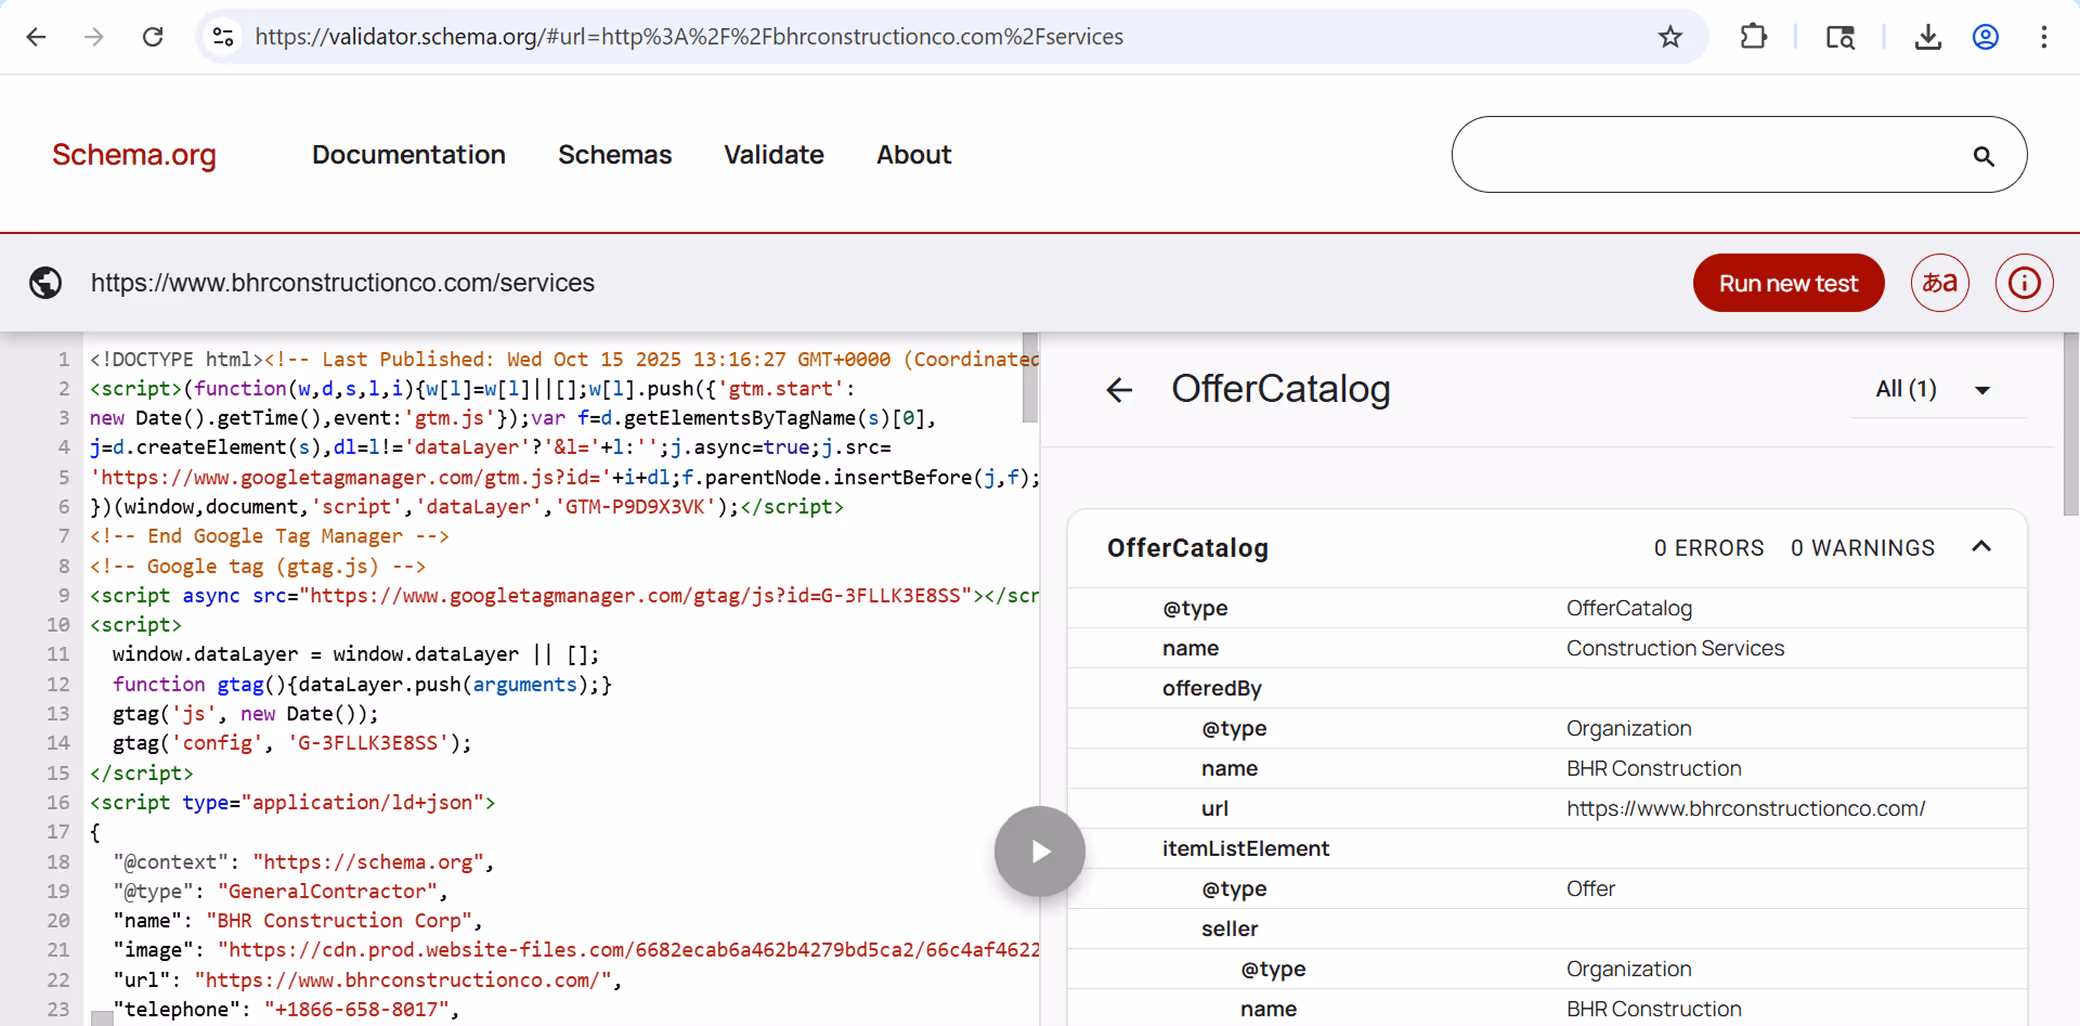
Task: Click the offeredBy property row
Action: pyautogui.click(x=1547, y=688)
